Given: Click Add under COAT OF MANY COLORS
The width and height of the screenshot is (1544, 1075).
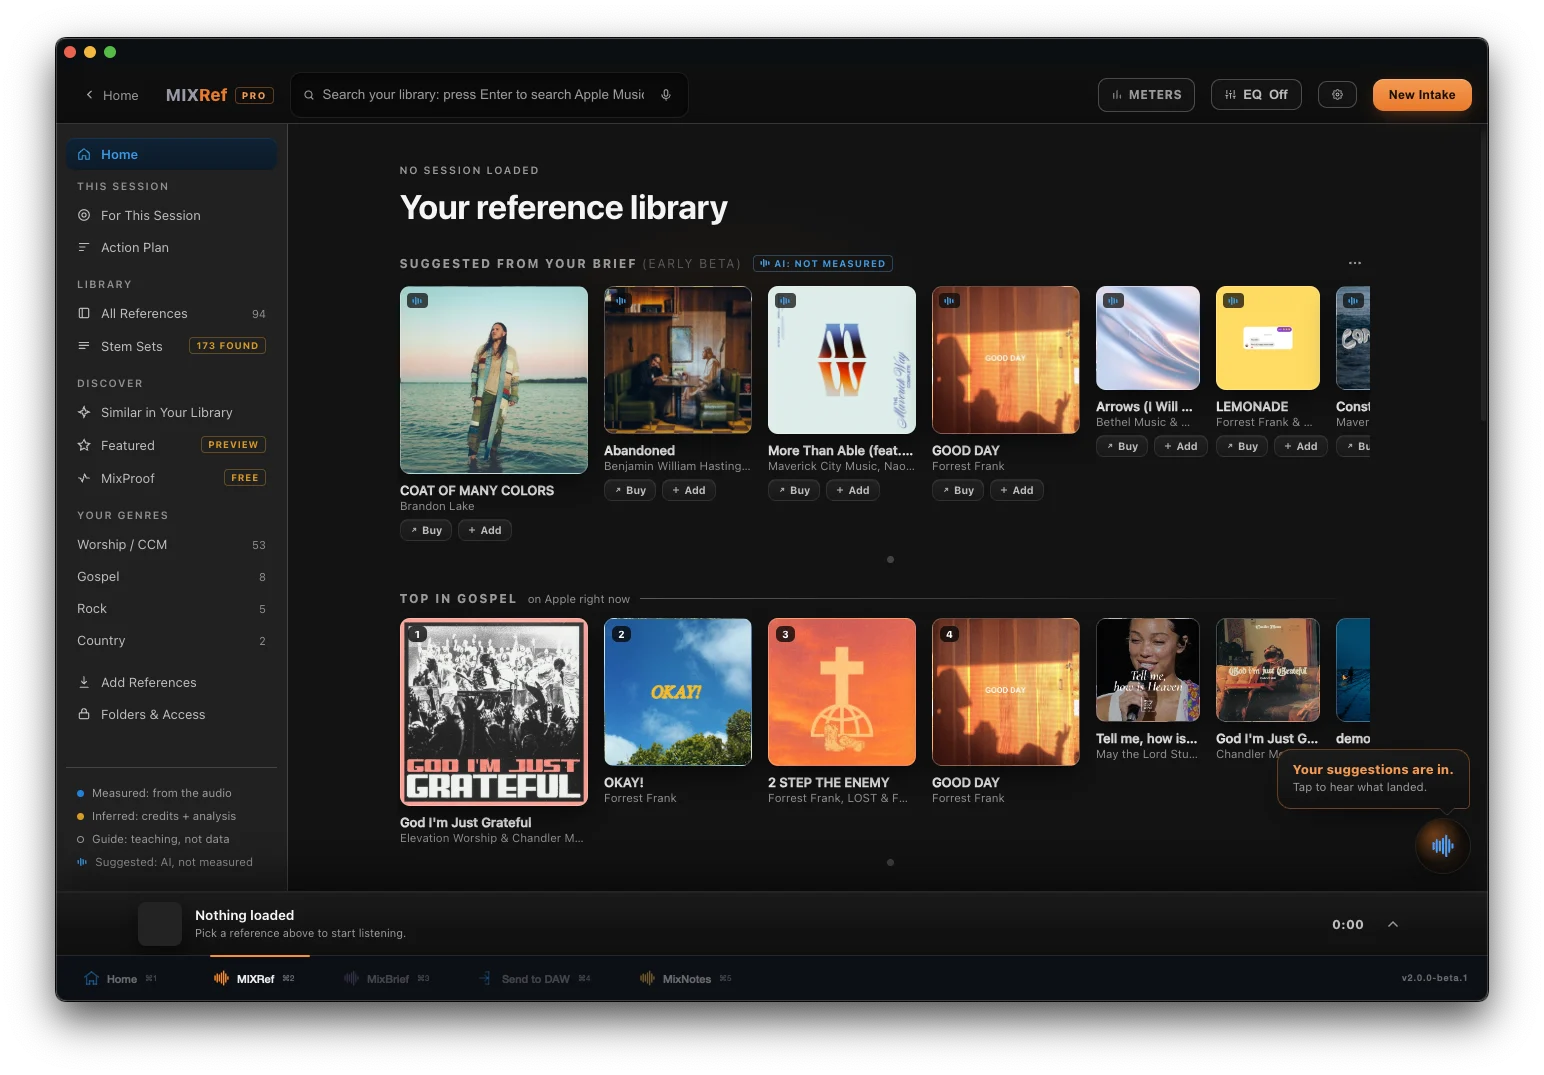Looking at the screenshot, I should pyautogui.click(x=485, y=530).
